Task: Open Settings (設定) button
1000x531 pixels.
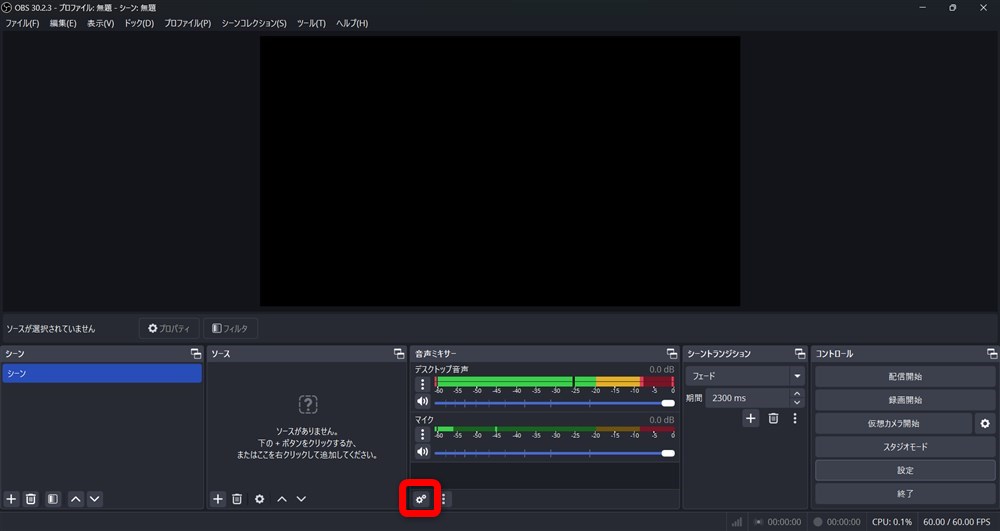Action: click(905, 470)
